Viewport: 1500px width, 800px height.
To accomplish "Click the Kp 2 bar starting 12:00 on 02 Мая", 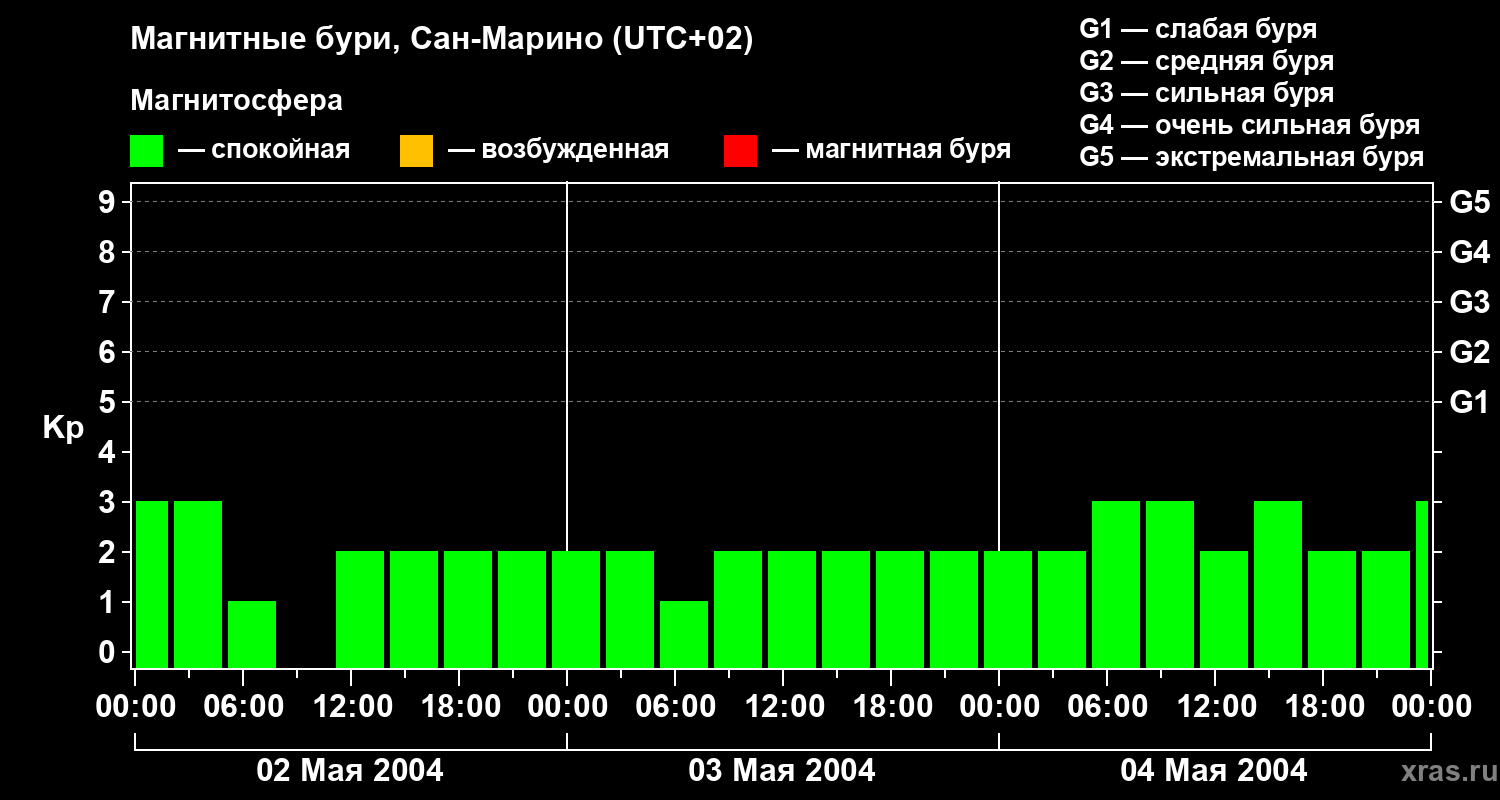I will point(360,609).
